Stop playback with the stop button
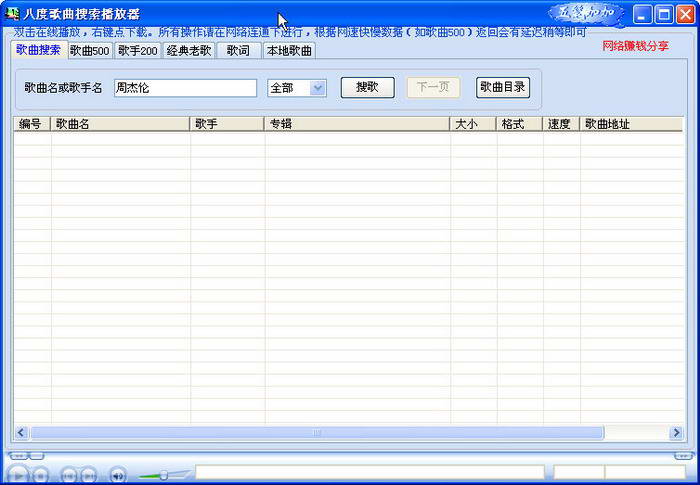Image resolution: width=700 pixels, height=485 pixels. [41, 476]
